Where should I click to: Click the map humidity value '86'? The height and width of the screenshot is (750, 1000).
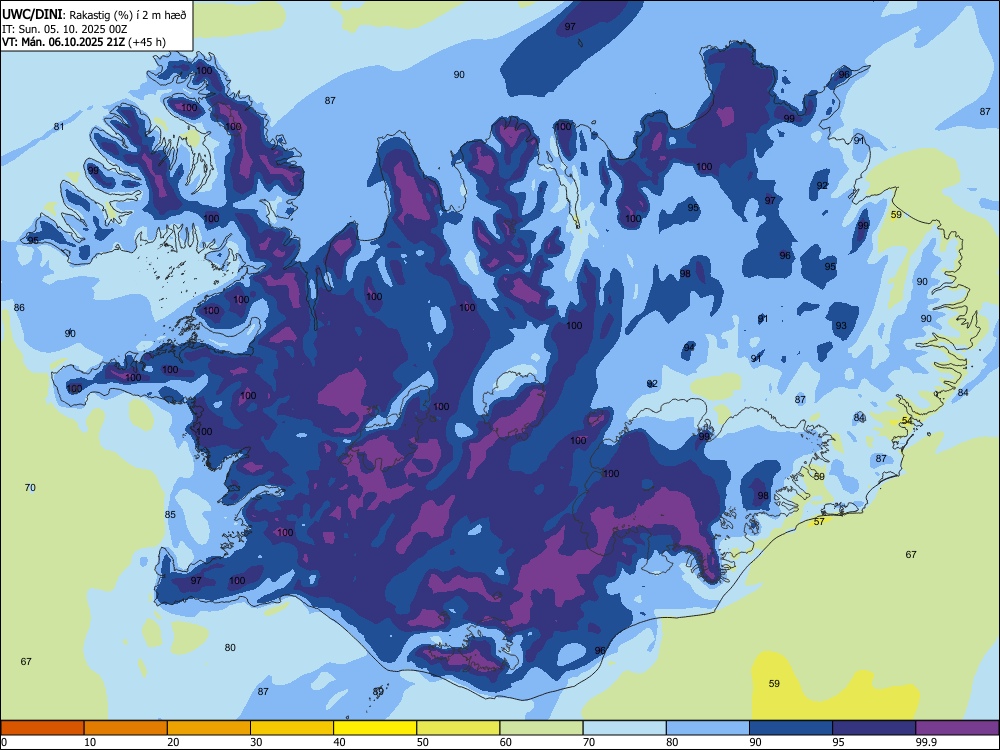point(19,307)
